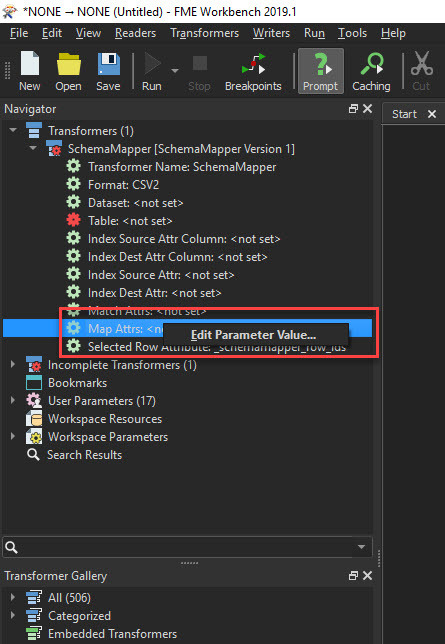Toggle the Prompt button in toolbar
This screenshot has height=644, width=445.
pos(320,71)
